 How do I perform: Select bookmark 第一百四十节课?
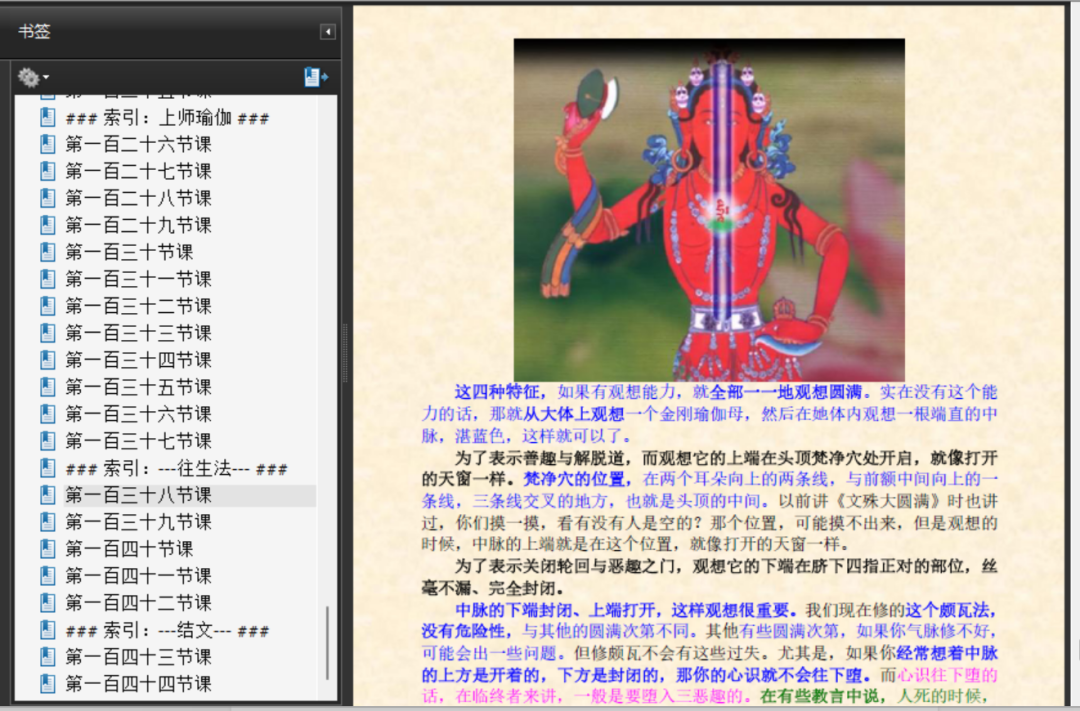point(129,549)
